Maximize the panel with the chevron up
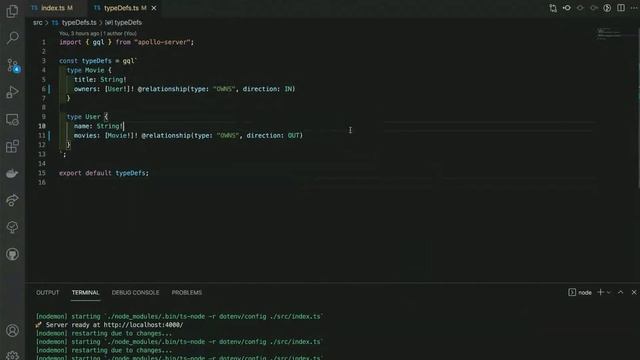640x360 pixels. click(620, 292)
